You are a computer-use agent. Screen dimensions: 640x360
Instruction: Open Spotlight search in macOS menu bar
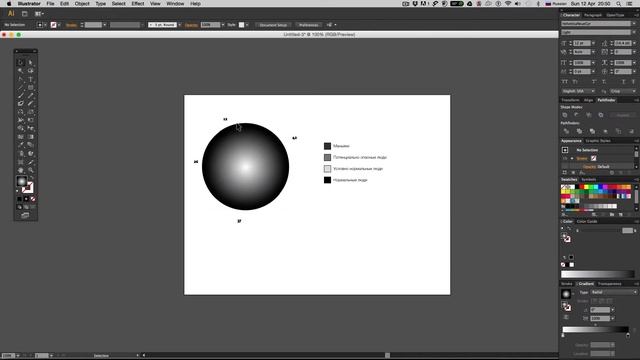tap(619, 4)
